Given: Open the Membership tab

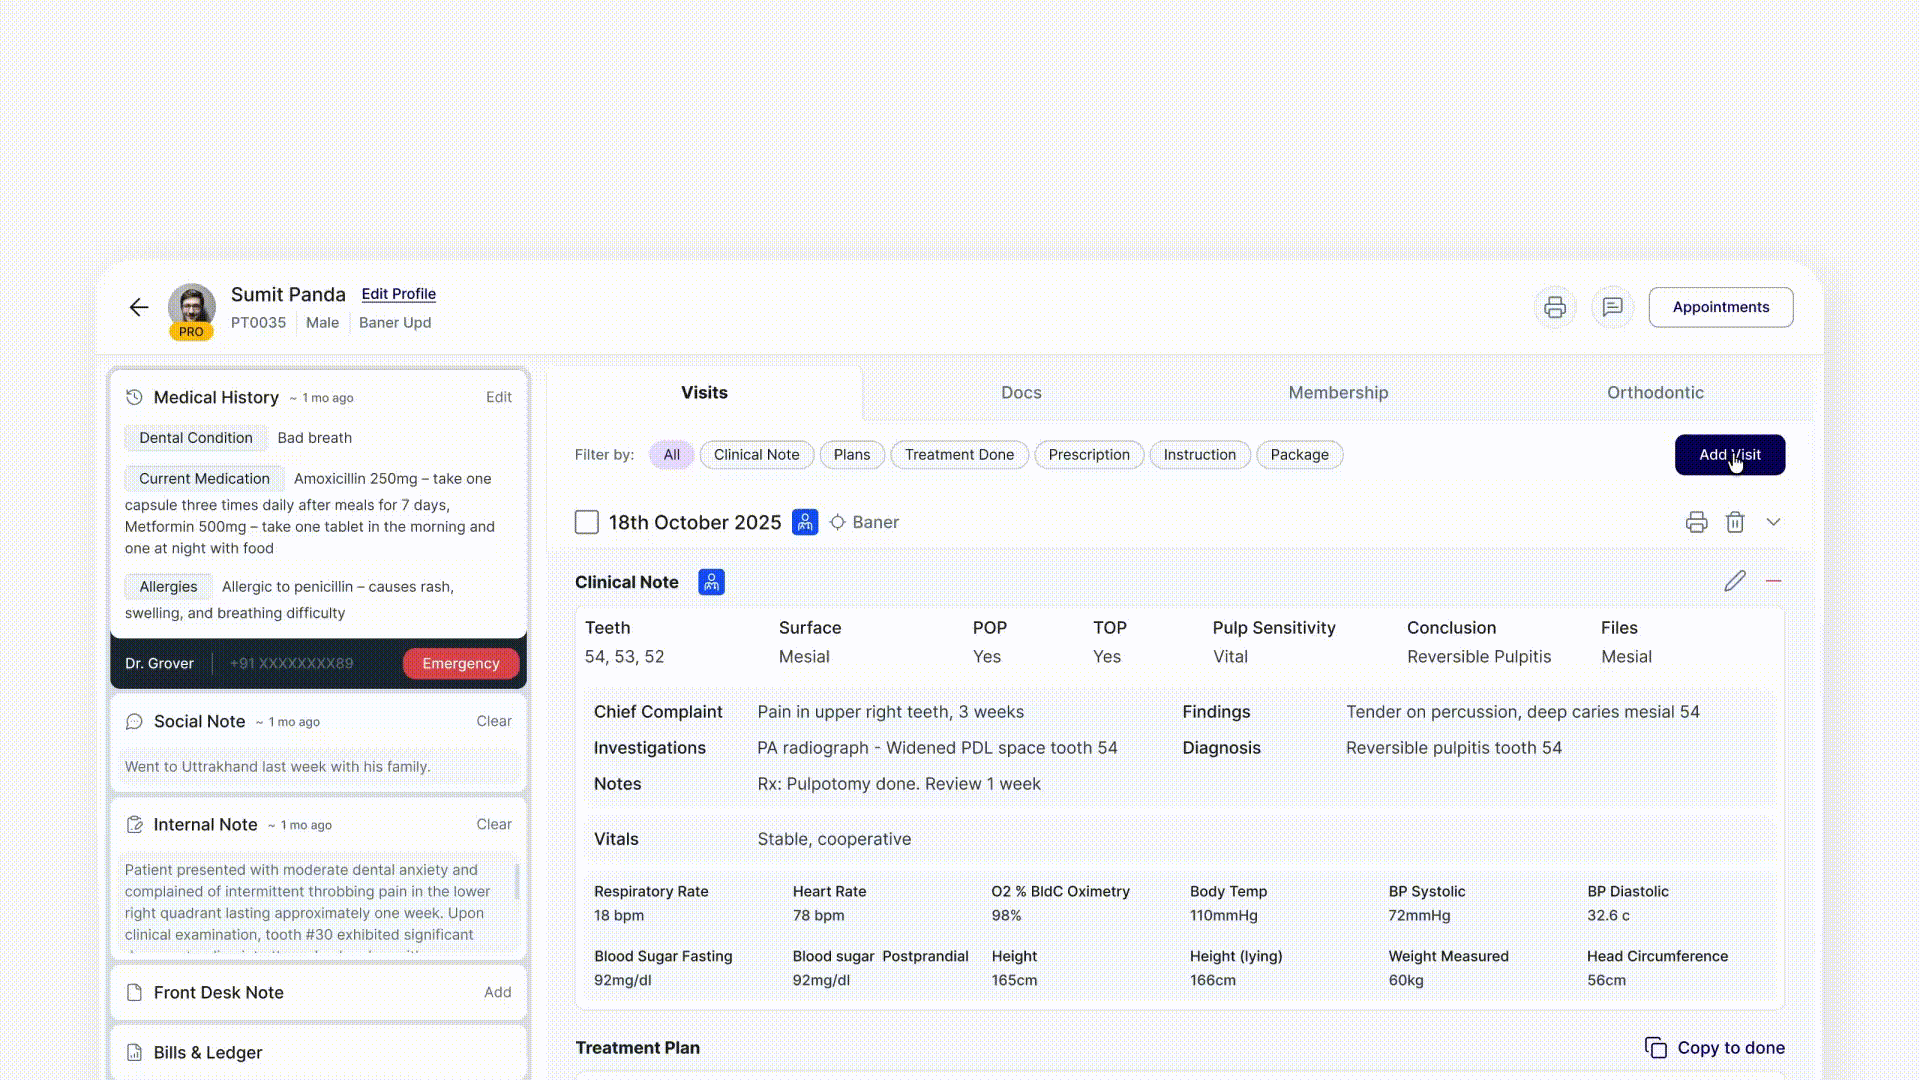Looking at the screenshot, I should point(1338,392).
